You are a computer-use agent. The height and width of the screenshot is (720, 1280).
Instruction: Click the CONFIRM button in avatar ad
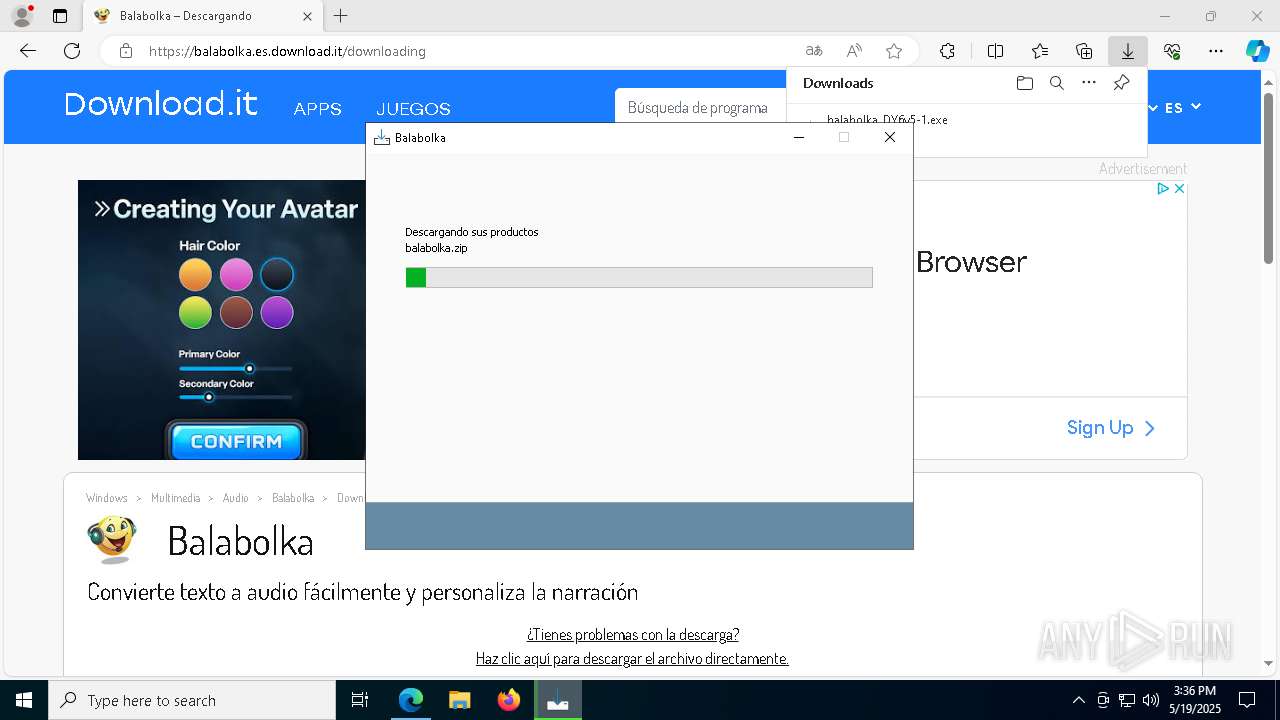pos(236,441)
